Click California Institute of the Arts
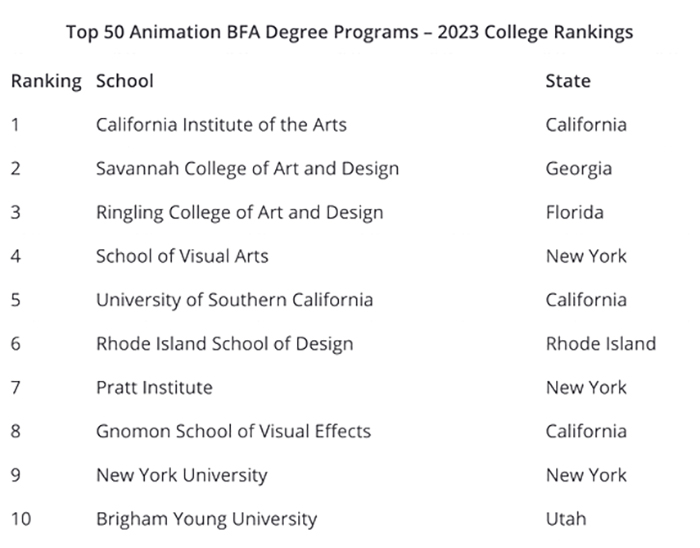 click(x=221, y=125)
